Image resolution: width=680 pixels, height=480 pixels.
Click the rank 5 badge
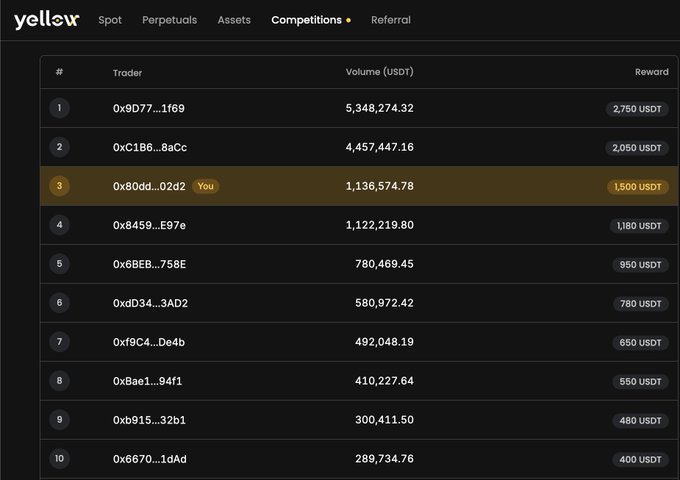point(59,264)
